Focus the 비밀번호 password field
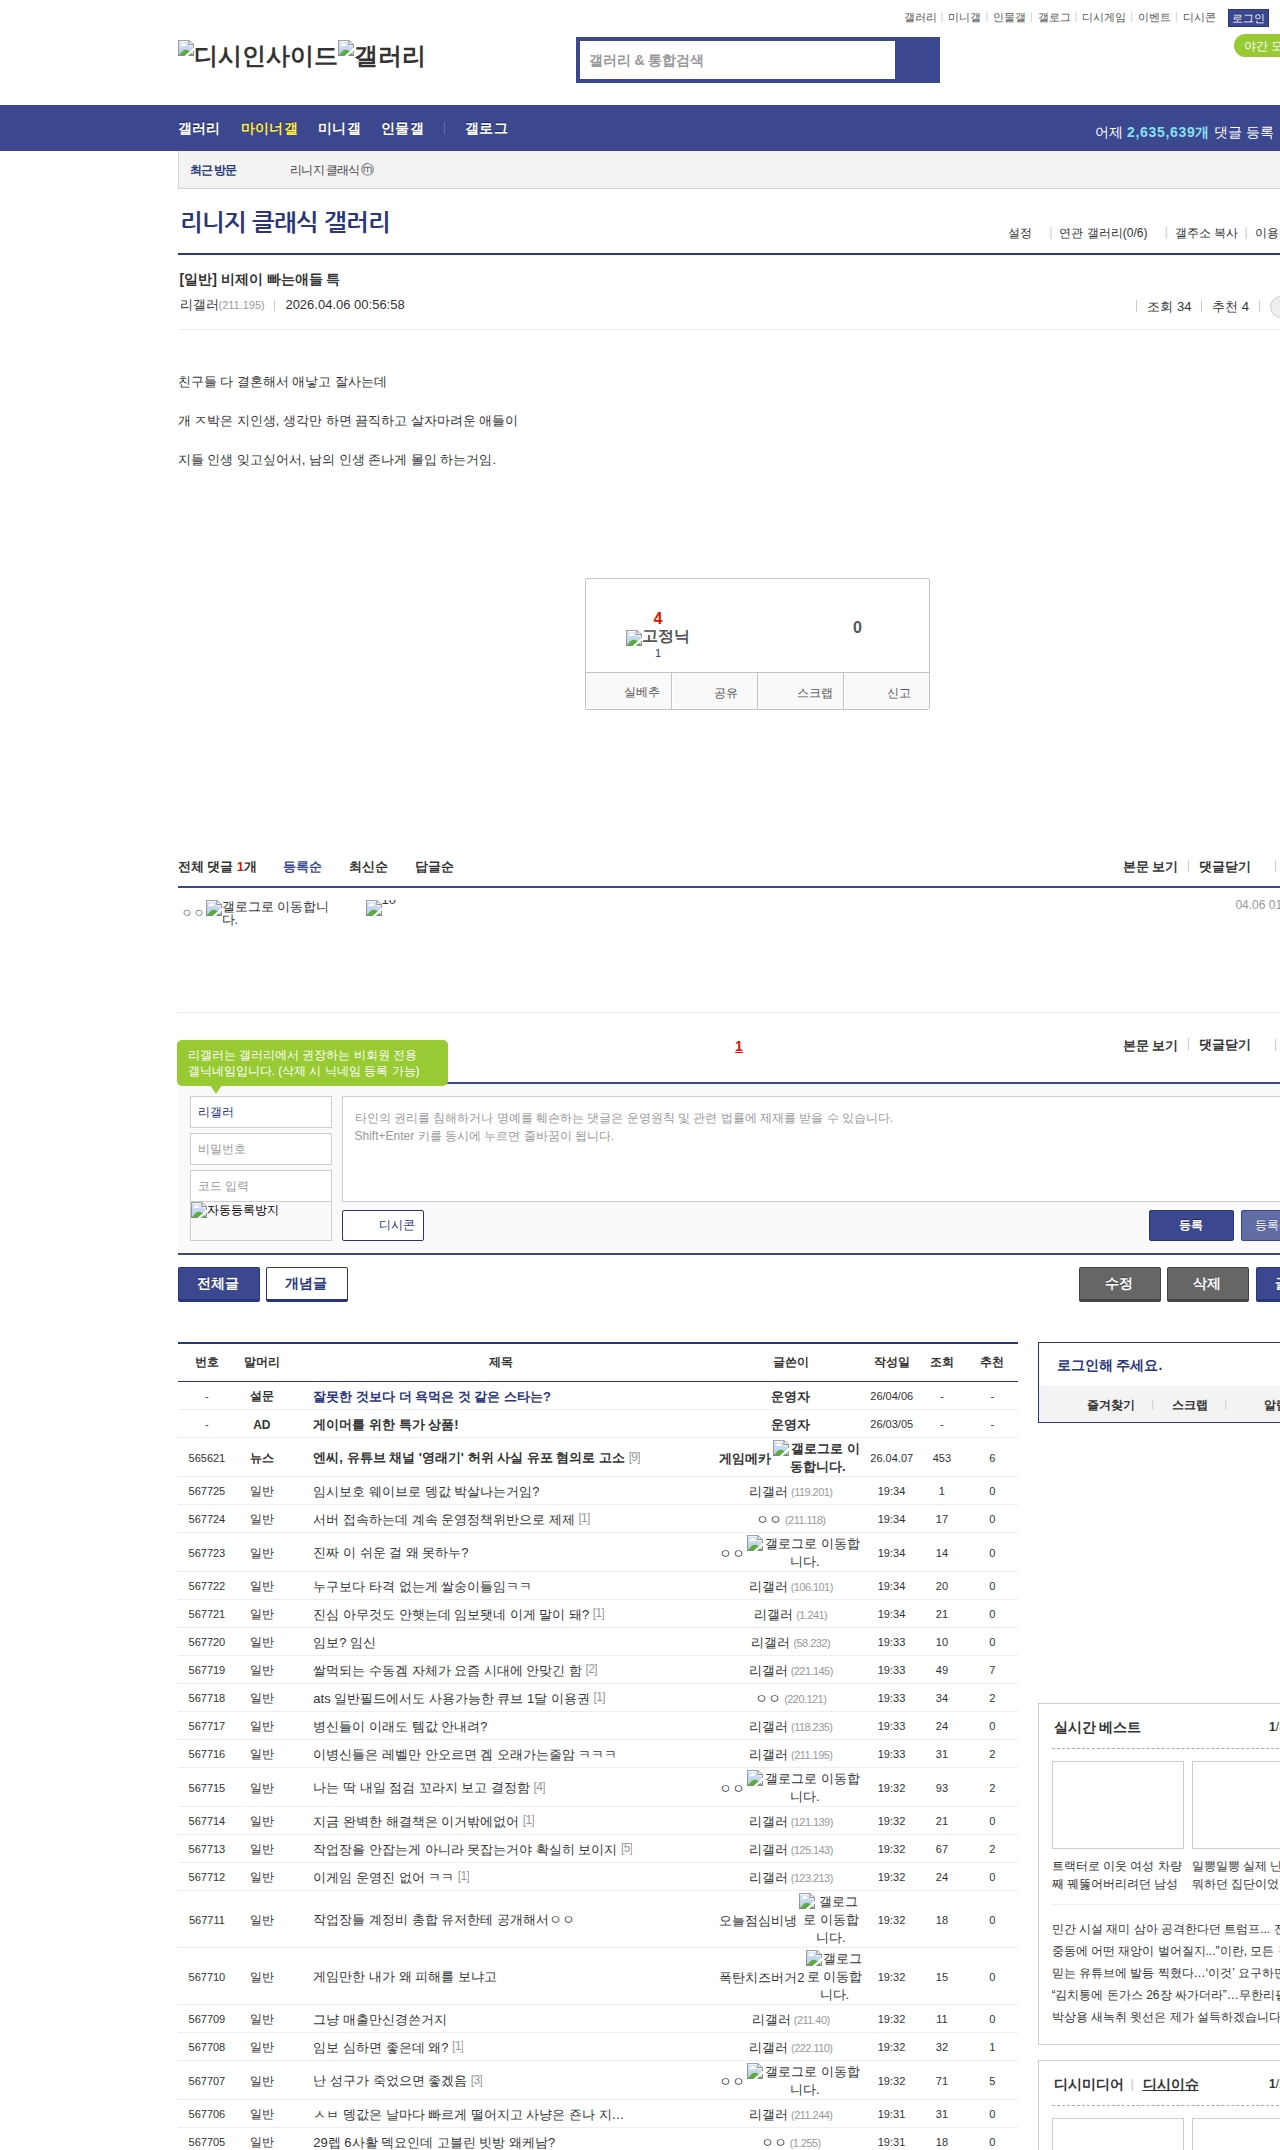Image resolution: width=1280 pixels, height=2150 pixels. [260, 1149]
